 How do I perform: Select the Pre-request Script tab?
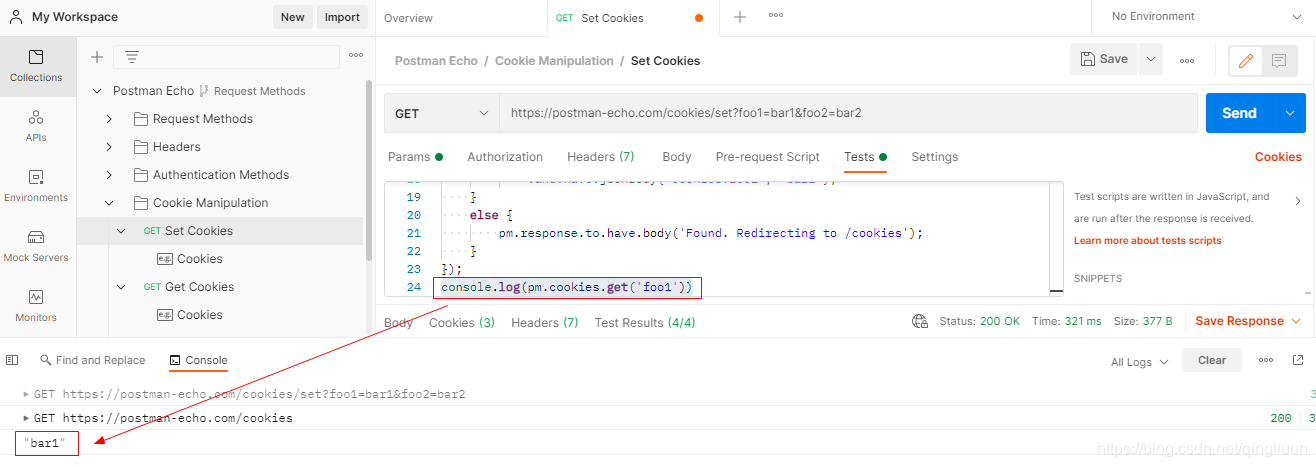pos(768,157)
